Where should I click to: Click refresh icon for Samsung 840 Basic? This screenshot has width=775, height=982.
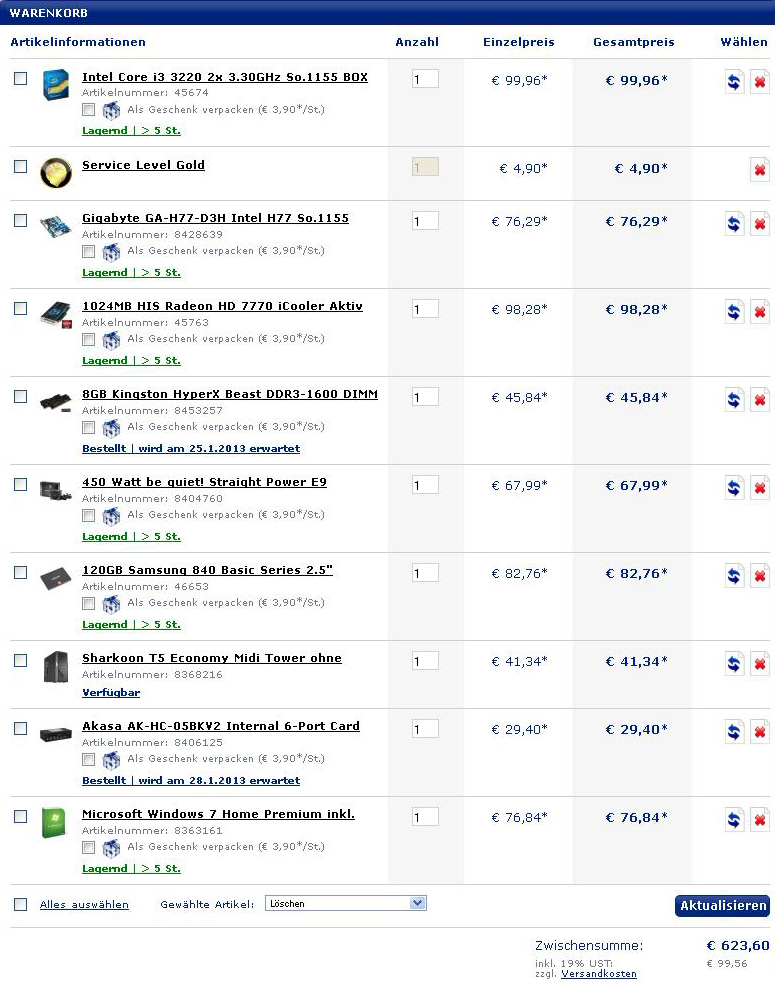[x=735, y=575]
